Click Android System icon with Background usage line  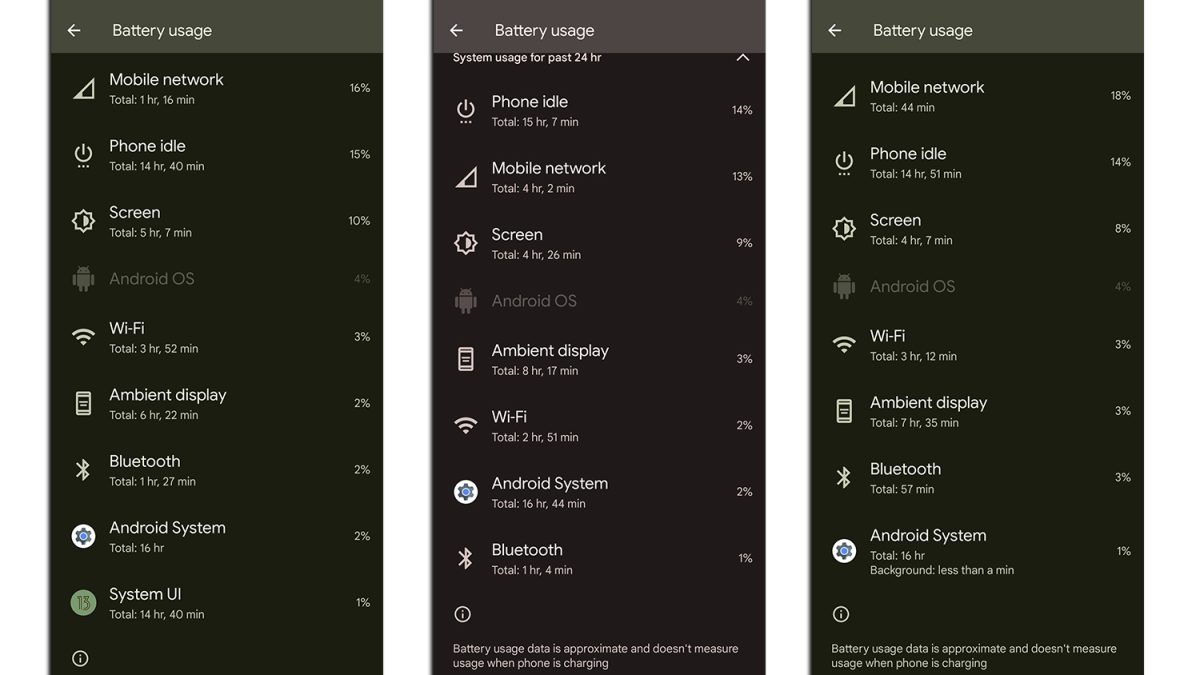pyautogui.click(x=844, y=551)
